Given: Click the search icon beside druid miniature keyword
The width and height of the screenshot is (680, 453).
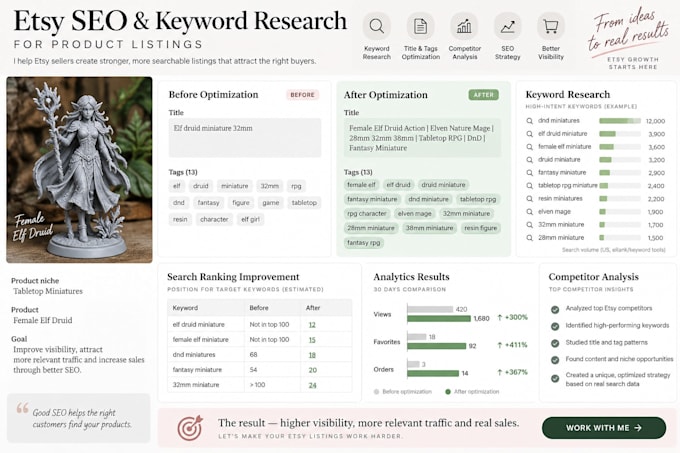Looking at the screenshot, I should [x=530, y=160].
